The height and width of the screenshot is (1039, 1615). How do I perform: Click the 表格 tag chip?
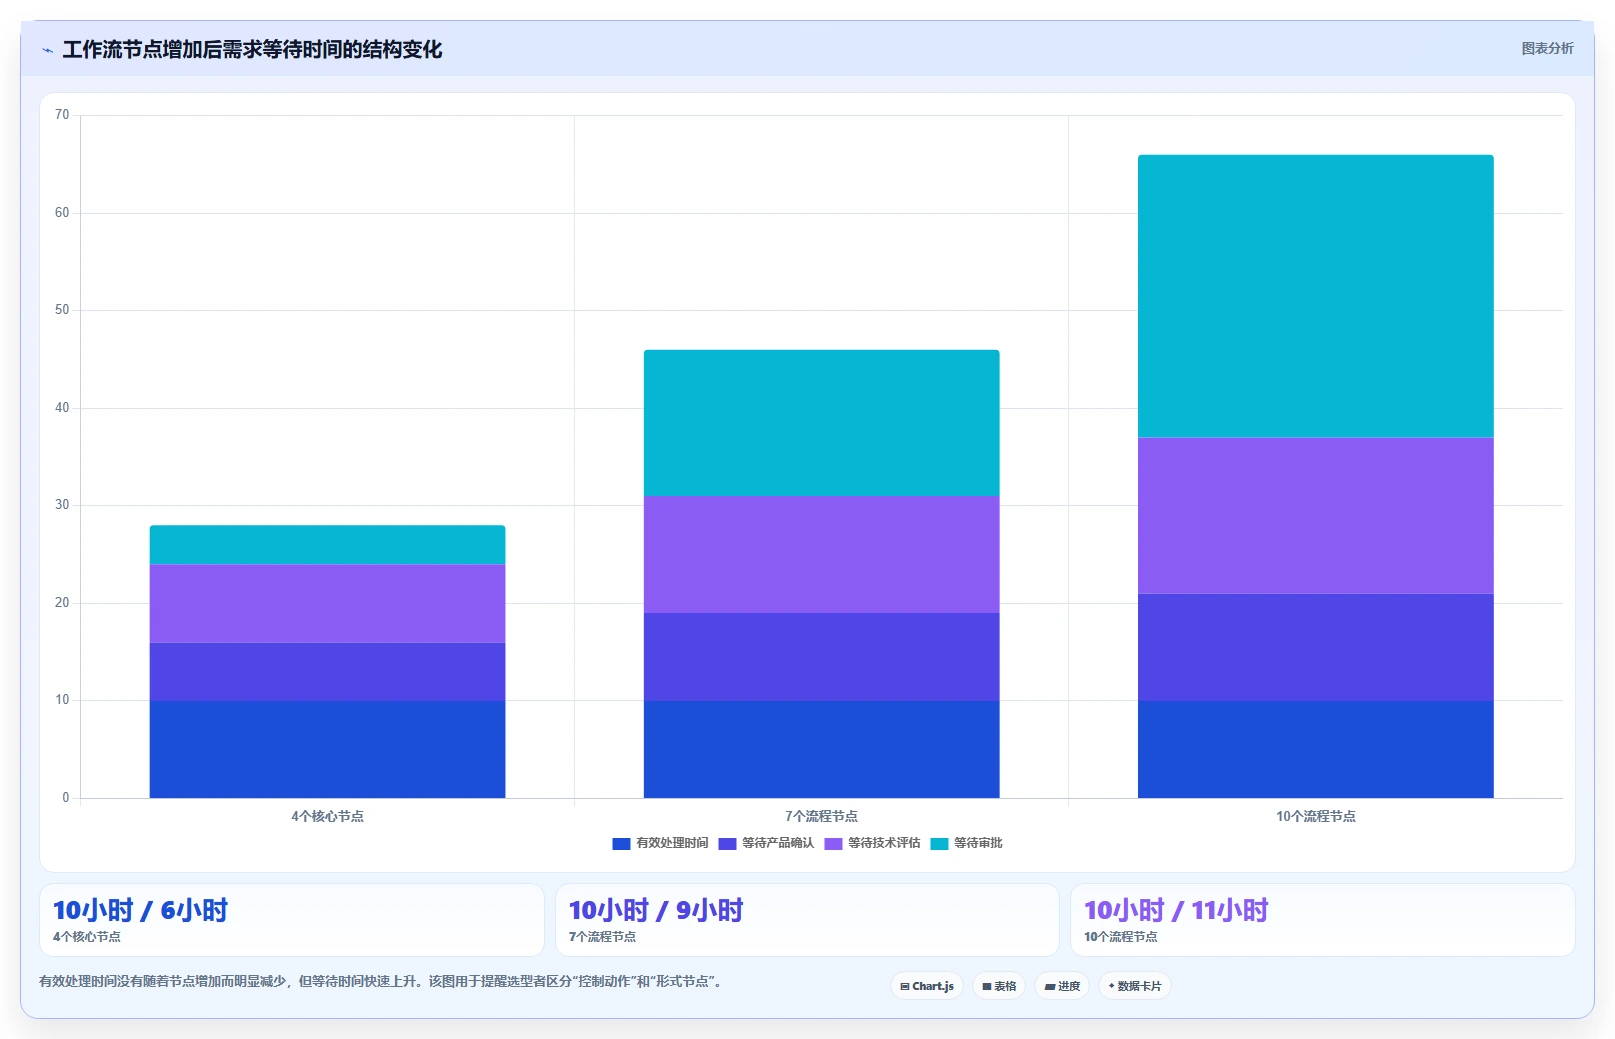click(999, 986)
